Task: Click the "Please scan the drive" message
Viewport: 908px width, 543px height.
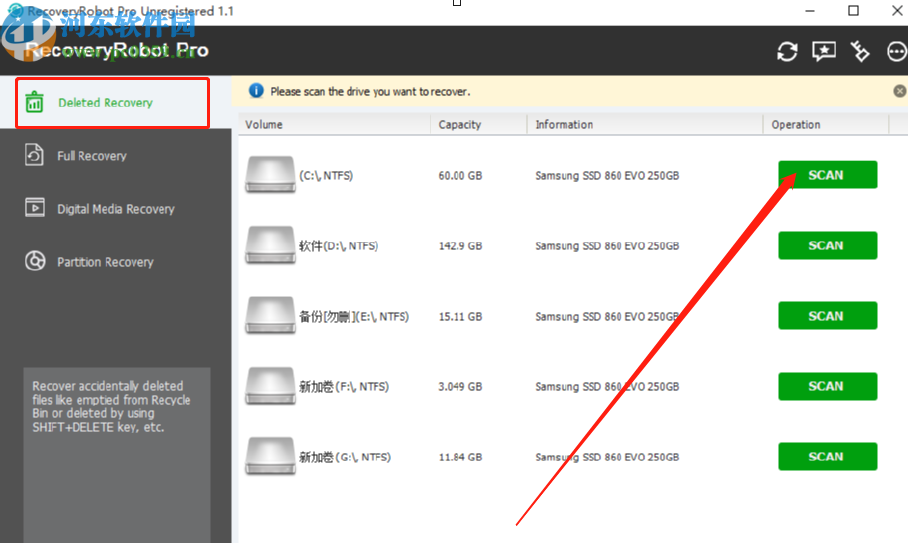Action: (371, 91)
